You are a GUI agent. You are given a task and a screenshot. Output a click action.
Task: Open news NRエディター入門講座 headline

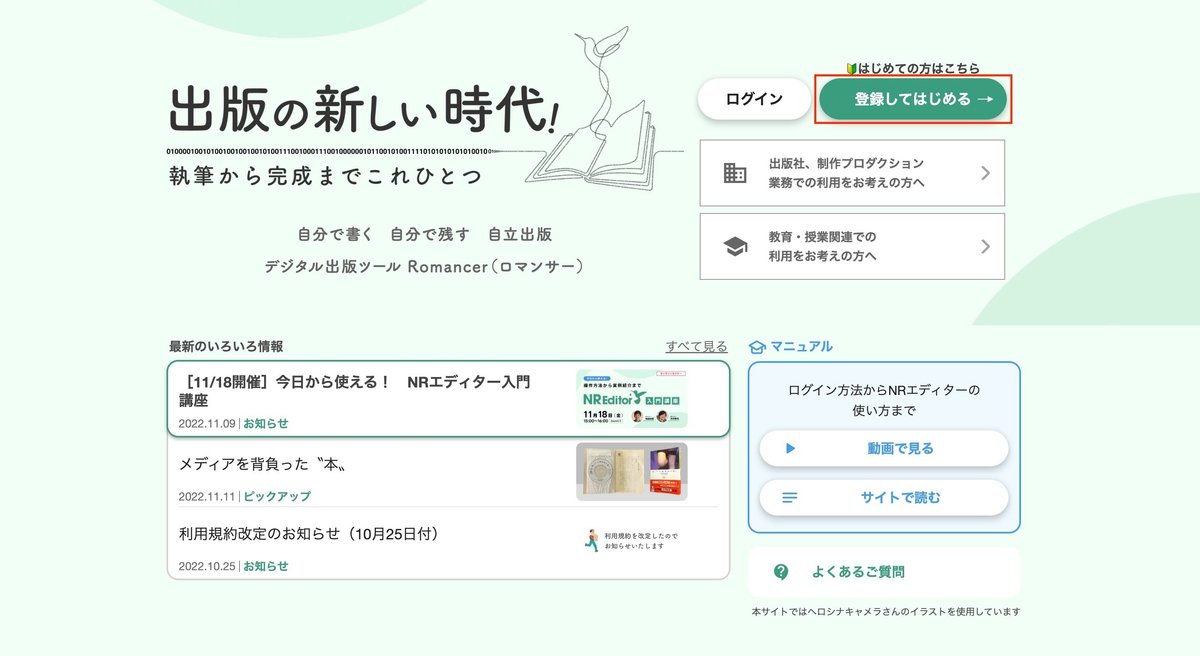[355, 390]
